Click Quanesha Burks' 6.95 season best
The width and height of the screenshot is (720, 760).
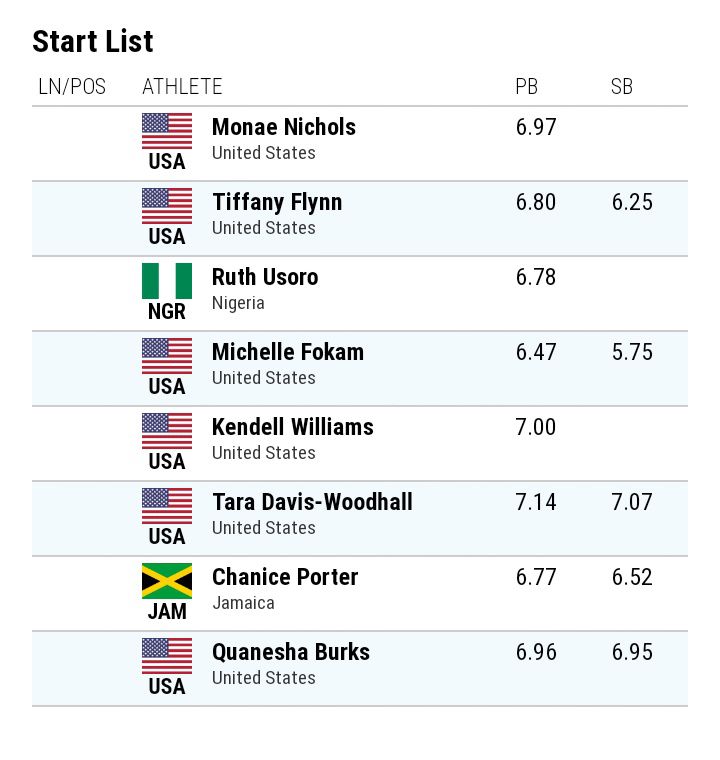pyautogui.click(x=632, y=652)
